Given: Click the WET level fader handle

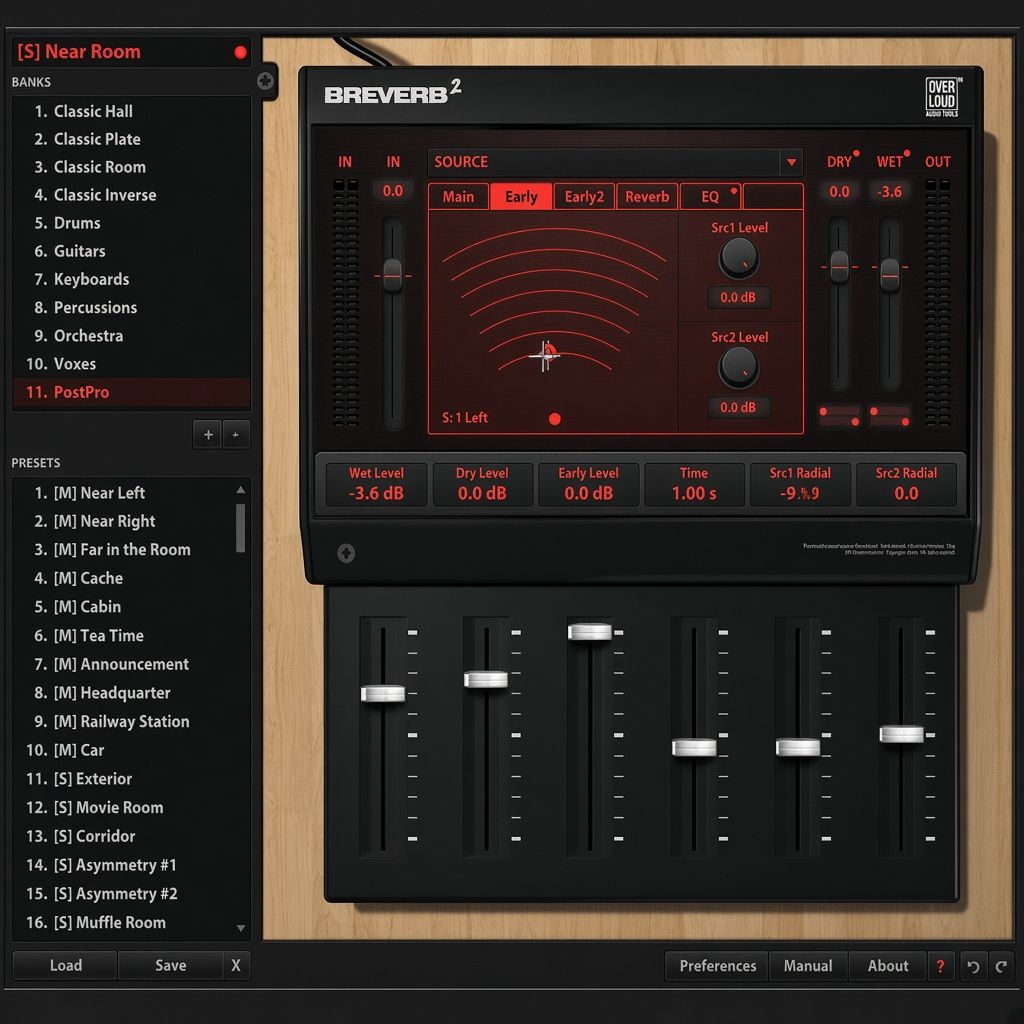Looking at the screenshot, I should (889, 274).
